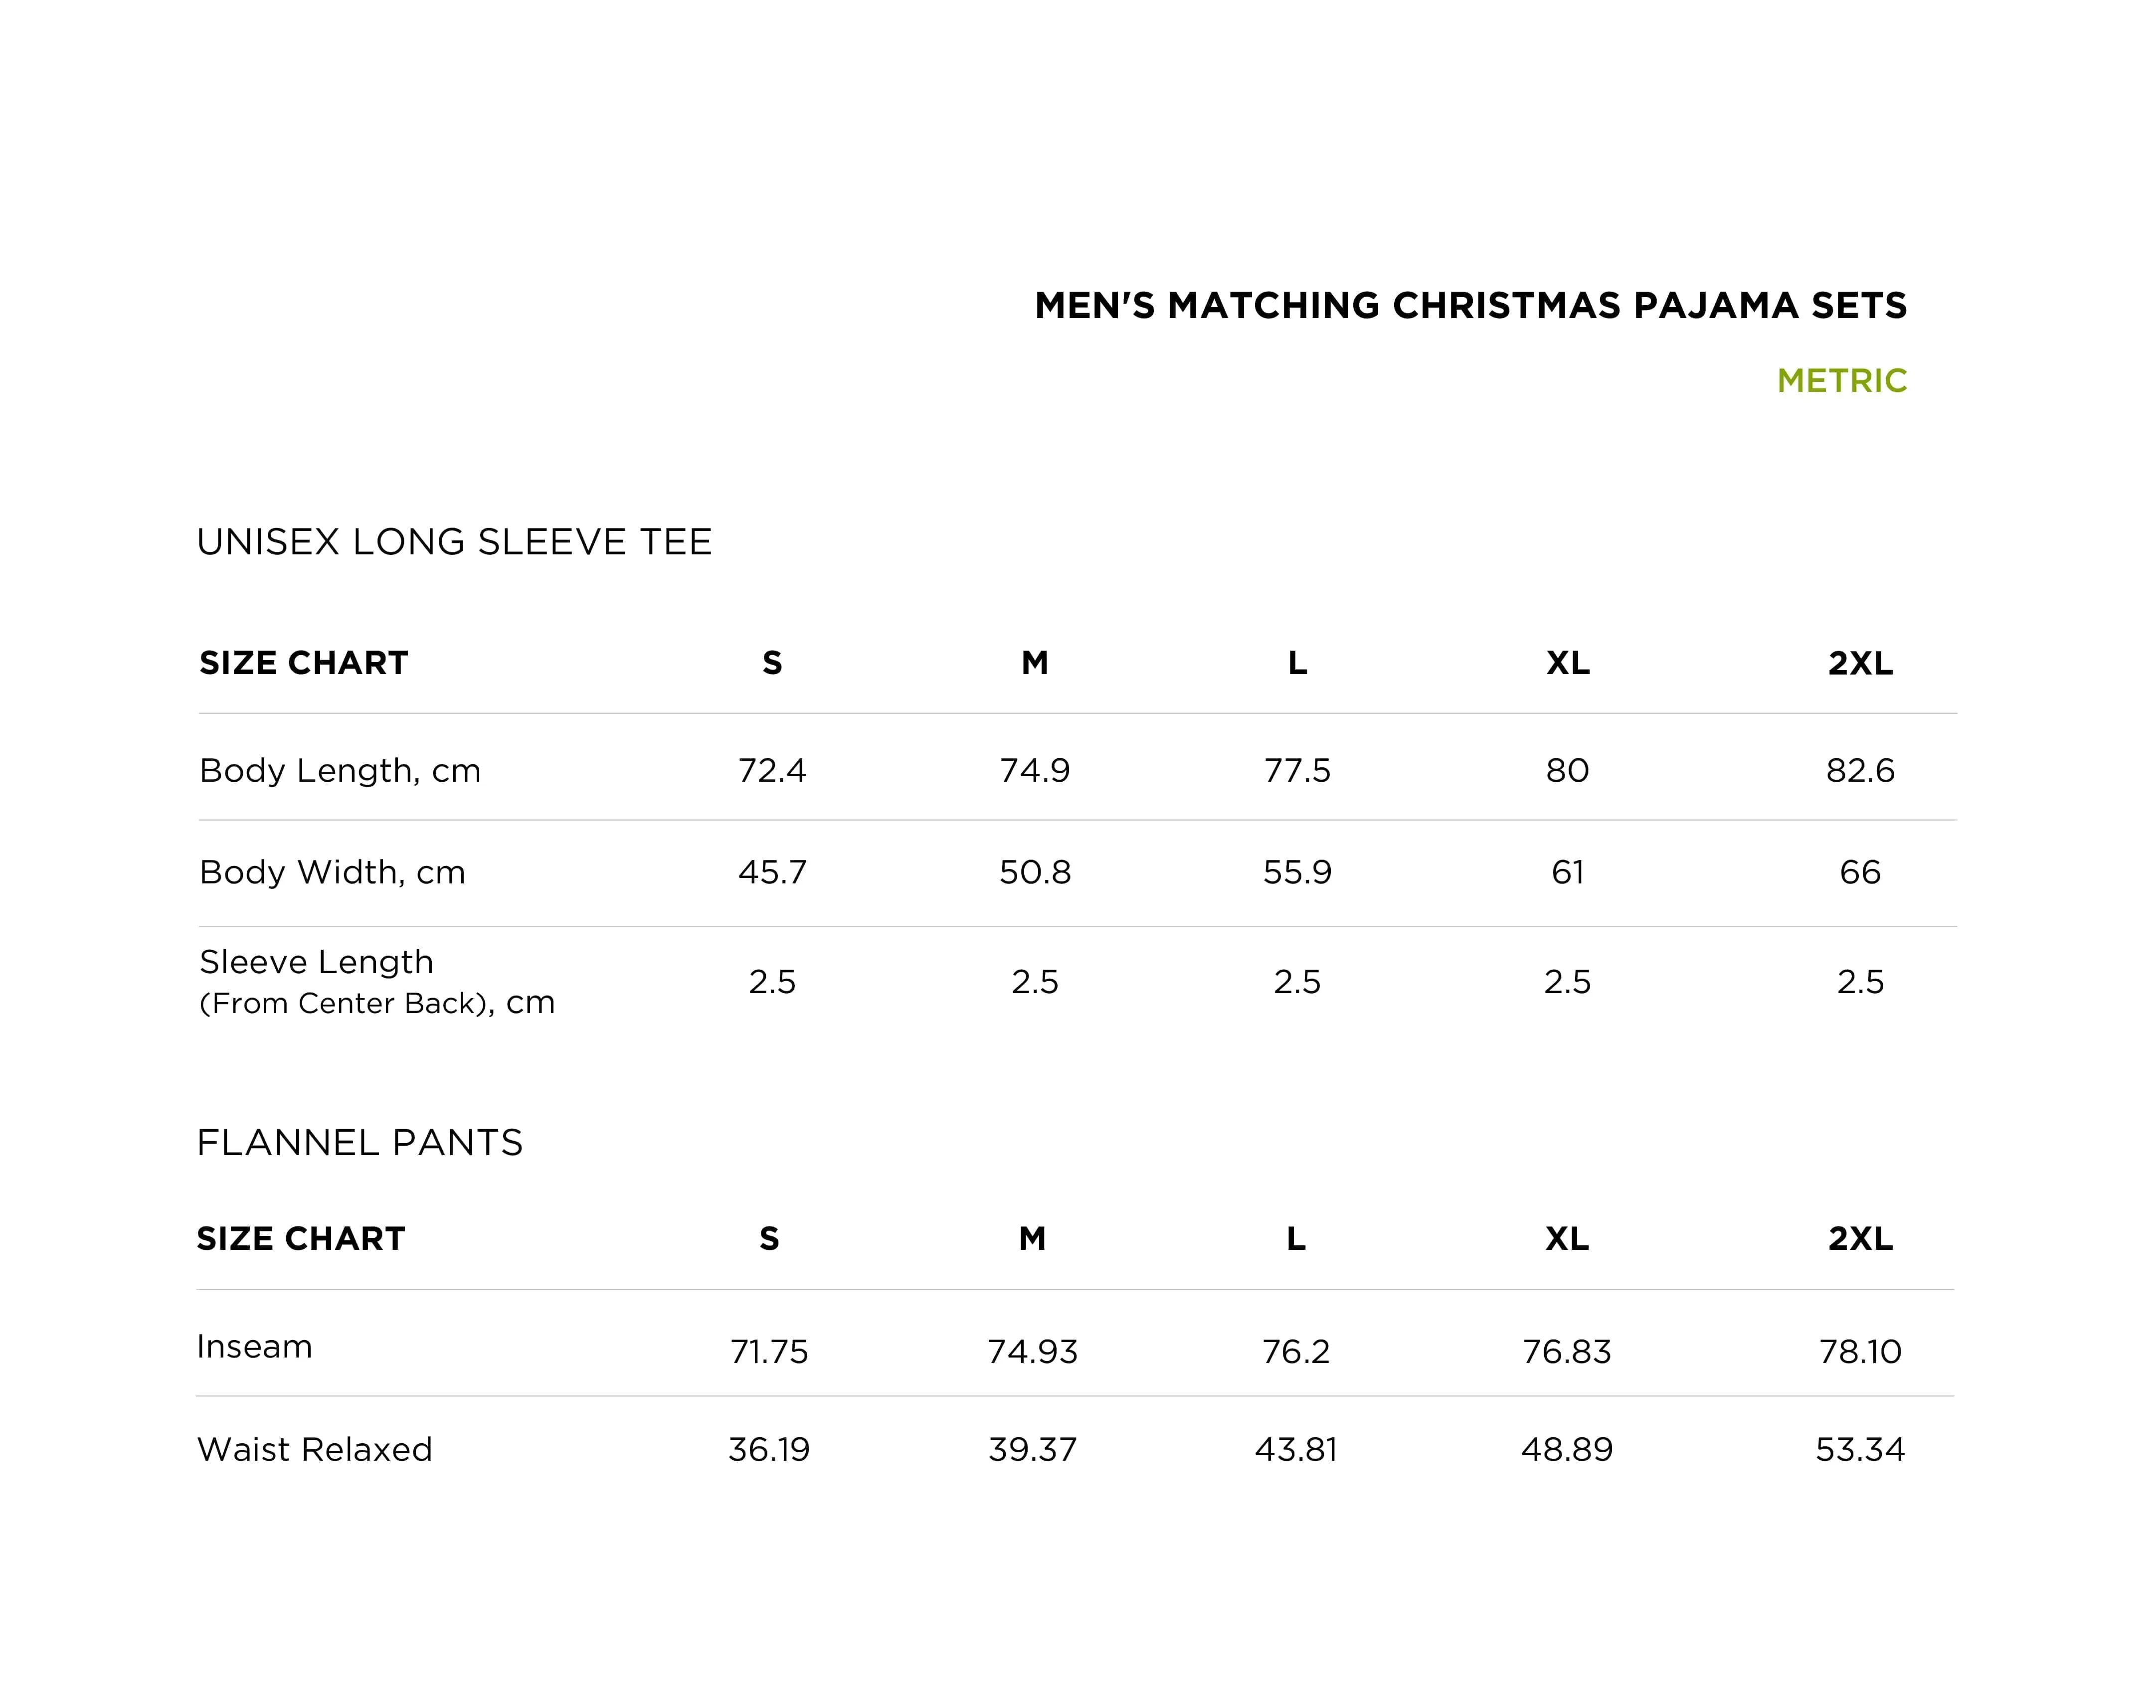Click the 2XL column header in tee chart
Viewport: 2156px width, 1708px height.
click(x=1860, y=662)
